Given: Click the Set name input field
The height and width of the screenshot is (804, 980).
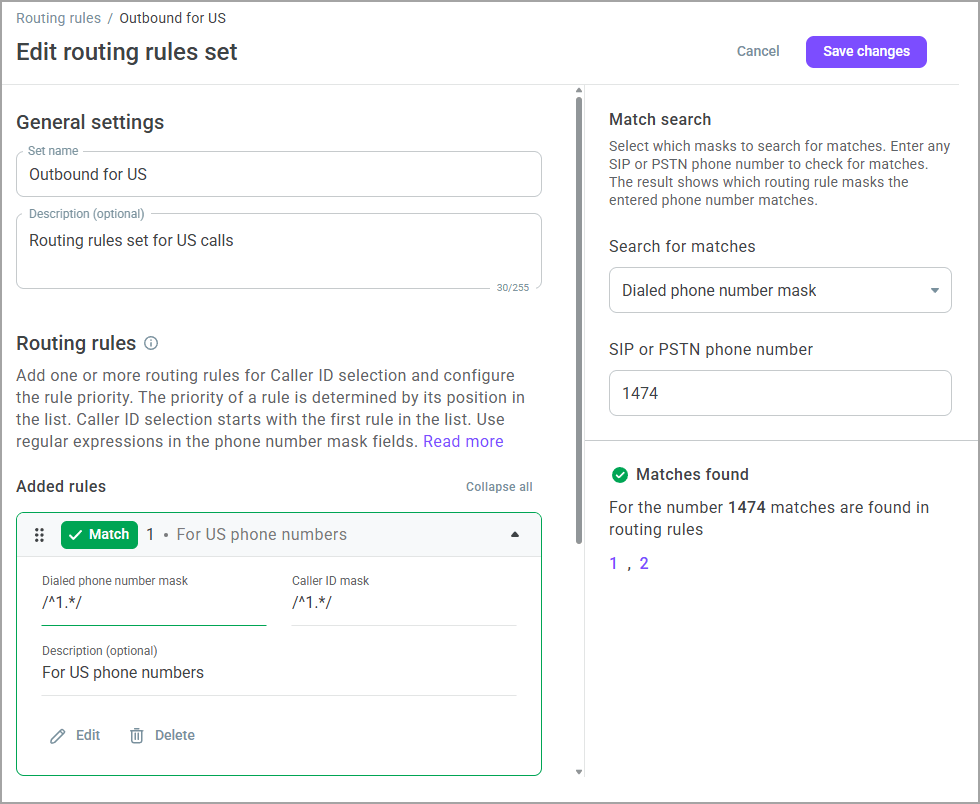Looking at the screenshot, I should (x=279, y=174).
